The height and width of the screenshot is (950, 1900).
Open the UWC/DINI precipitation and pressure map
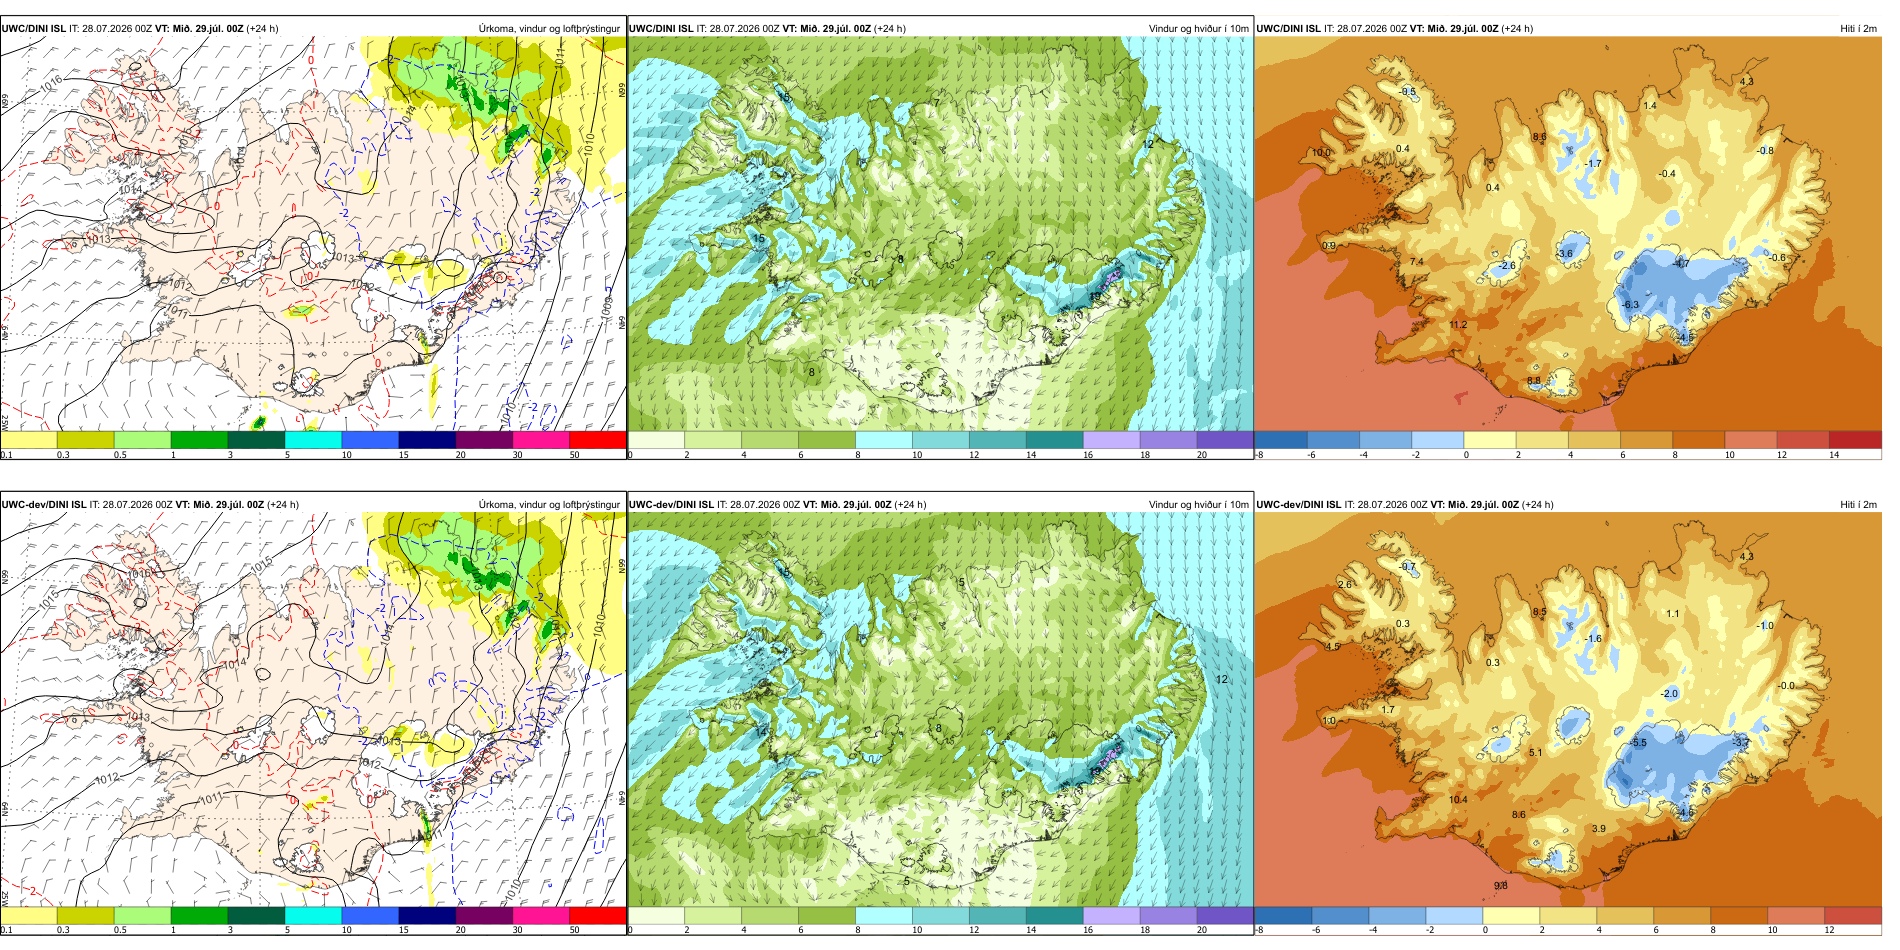tap(313, 234)
